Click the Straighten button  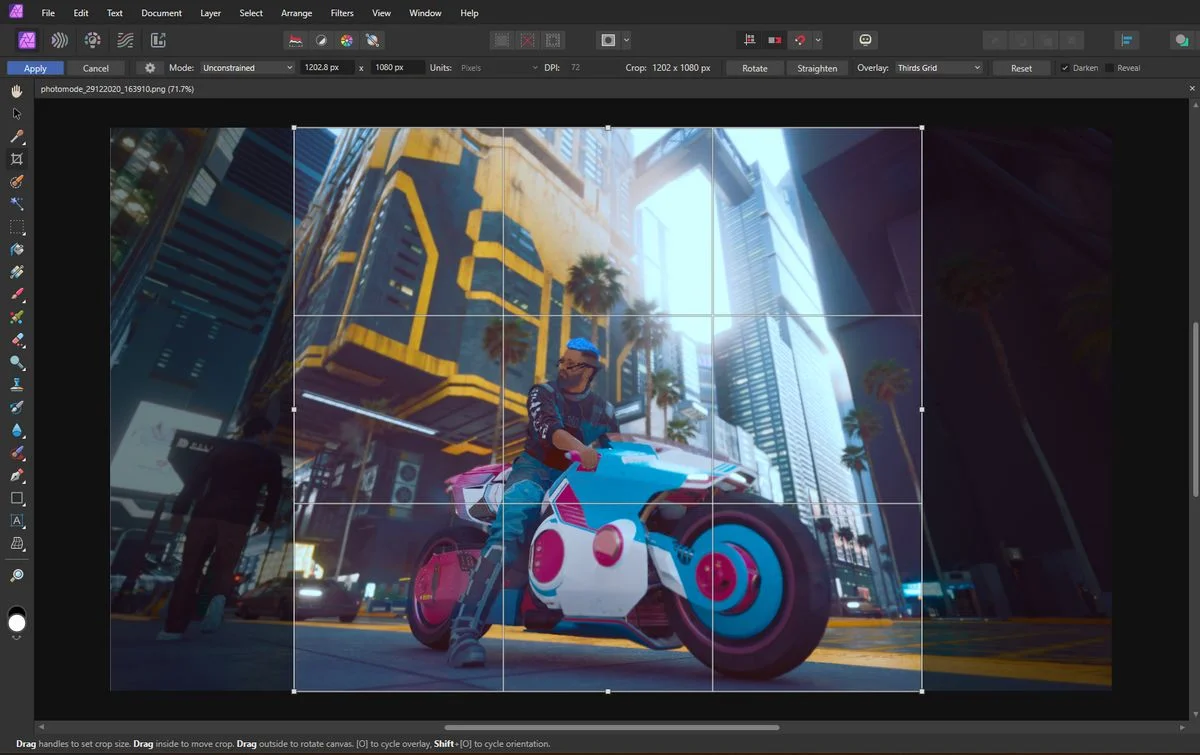tap(817, 68)
